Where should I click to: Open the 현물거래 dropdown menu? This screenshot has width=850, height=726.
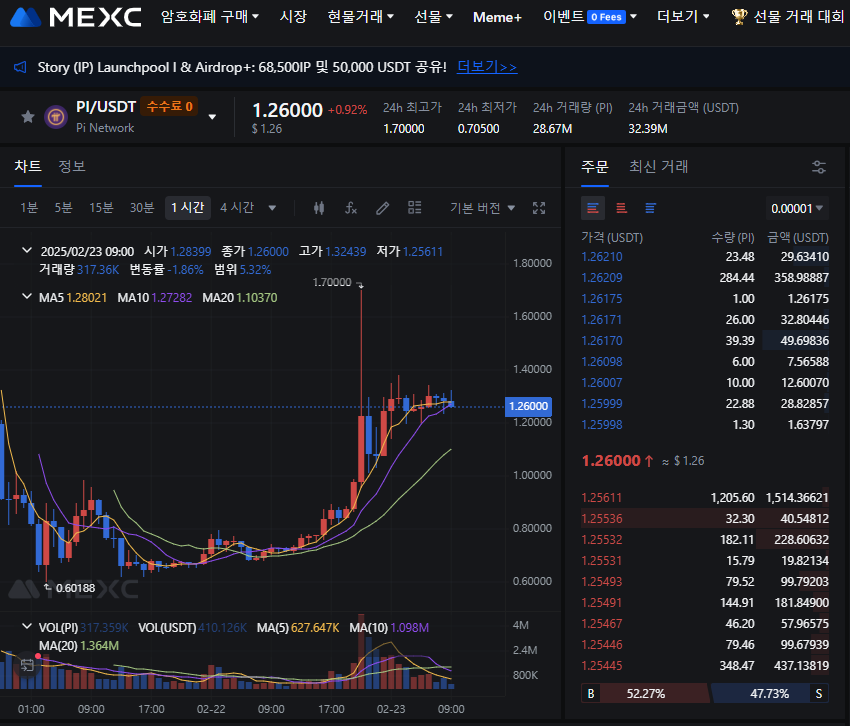(360, 17)
